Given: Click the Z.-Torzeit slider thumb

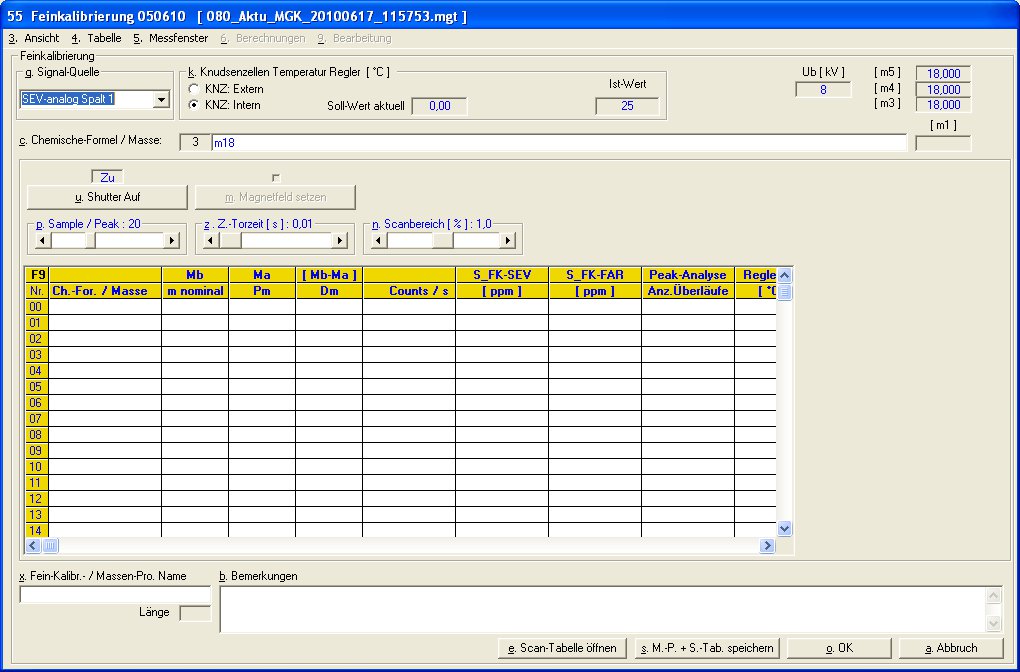Looking at the screenshot, I should point(230,241).
